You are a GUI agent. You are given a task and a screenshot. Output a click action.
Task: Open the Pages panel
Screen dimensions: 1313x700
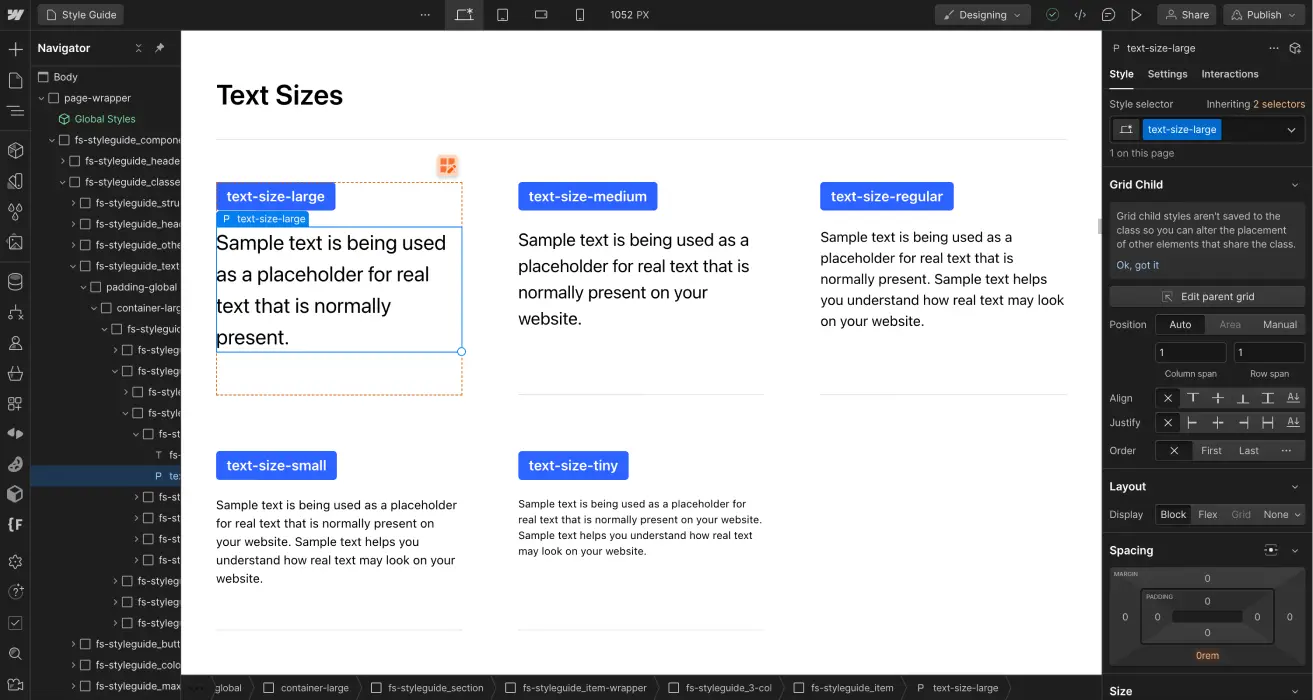click(15, 80)
